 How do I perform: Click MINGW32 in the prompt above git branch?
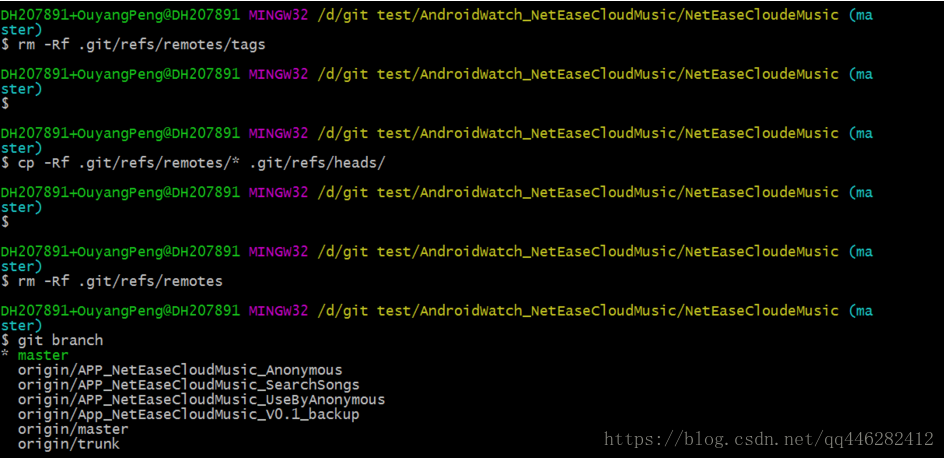click(x=278, y=310)
